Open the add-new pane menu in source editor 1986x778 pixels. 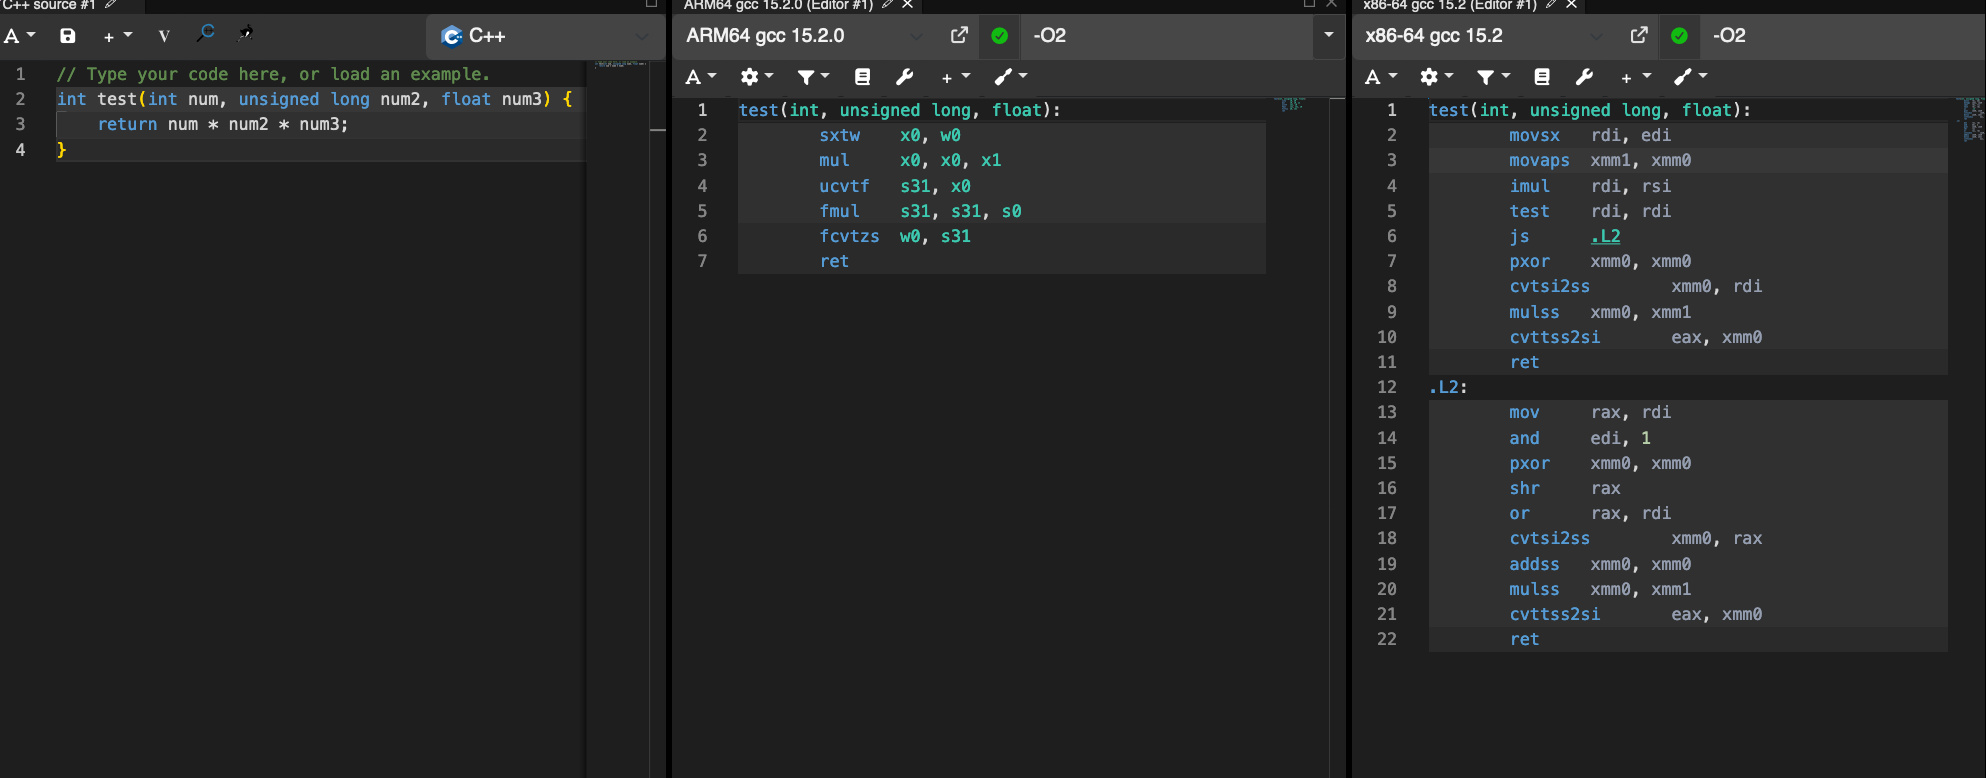(117, 36)
